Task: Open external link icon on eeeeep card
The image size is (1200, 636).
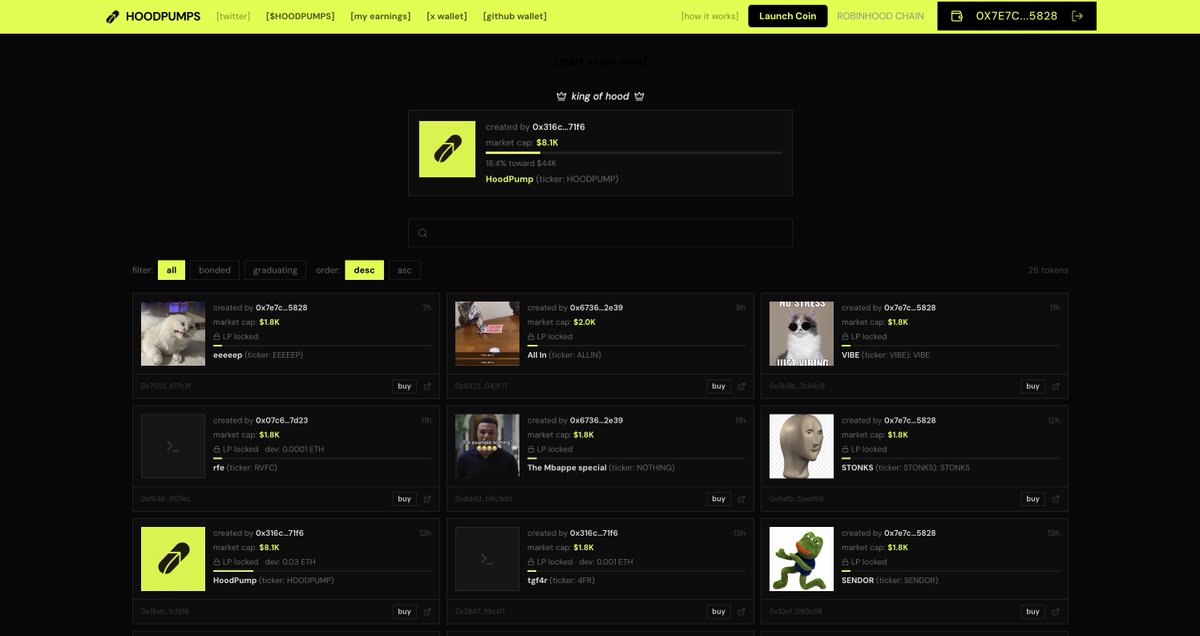Action: [427, 386]
